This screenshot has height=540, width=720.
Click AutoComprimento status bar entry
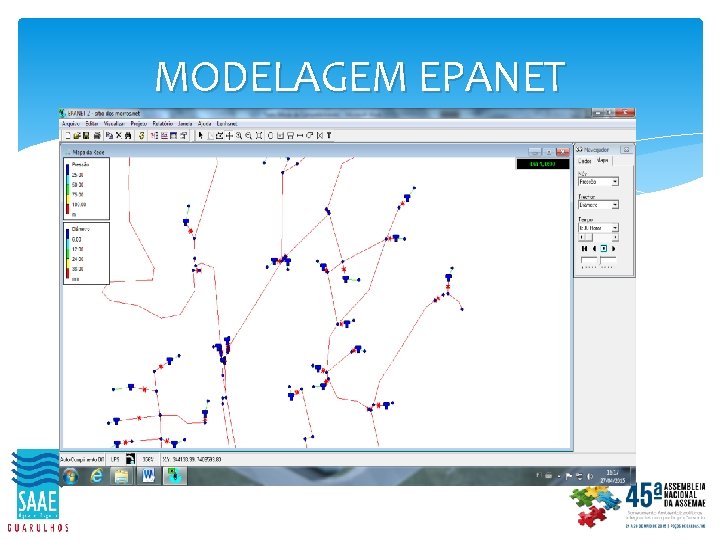(83, 459)
